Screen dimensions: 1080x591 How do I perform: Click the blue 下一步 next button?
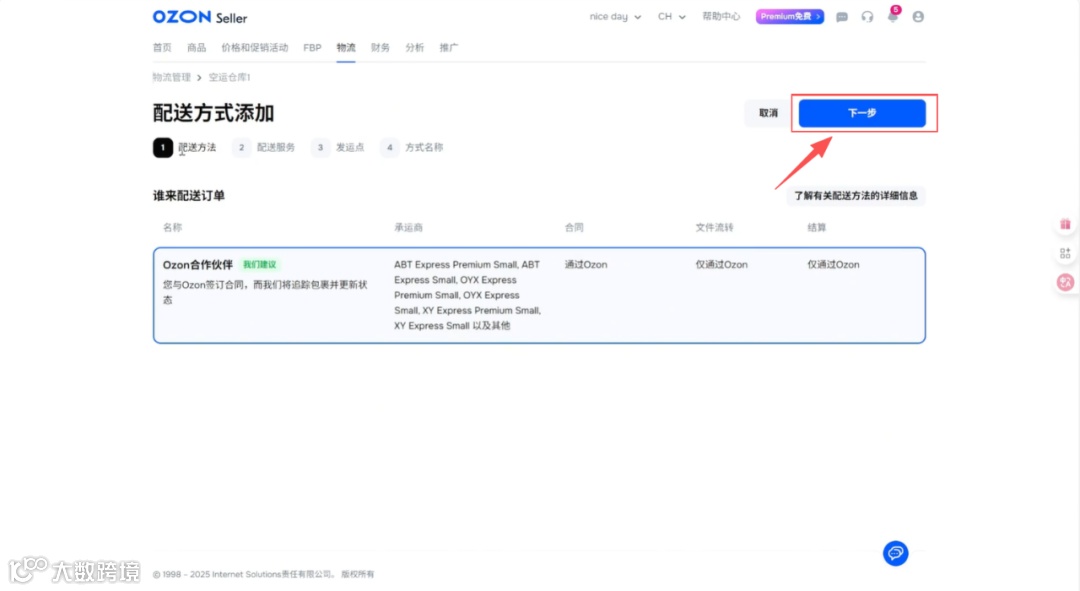[862, 113]
